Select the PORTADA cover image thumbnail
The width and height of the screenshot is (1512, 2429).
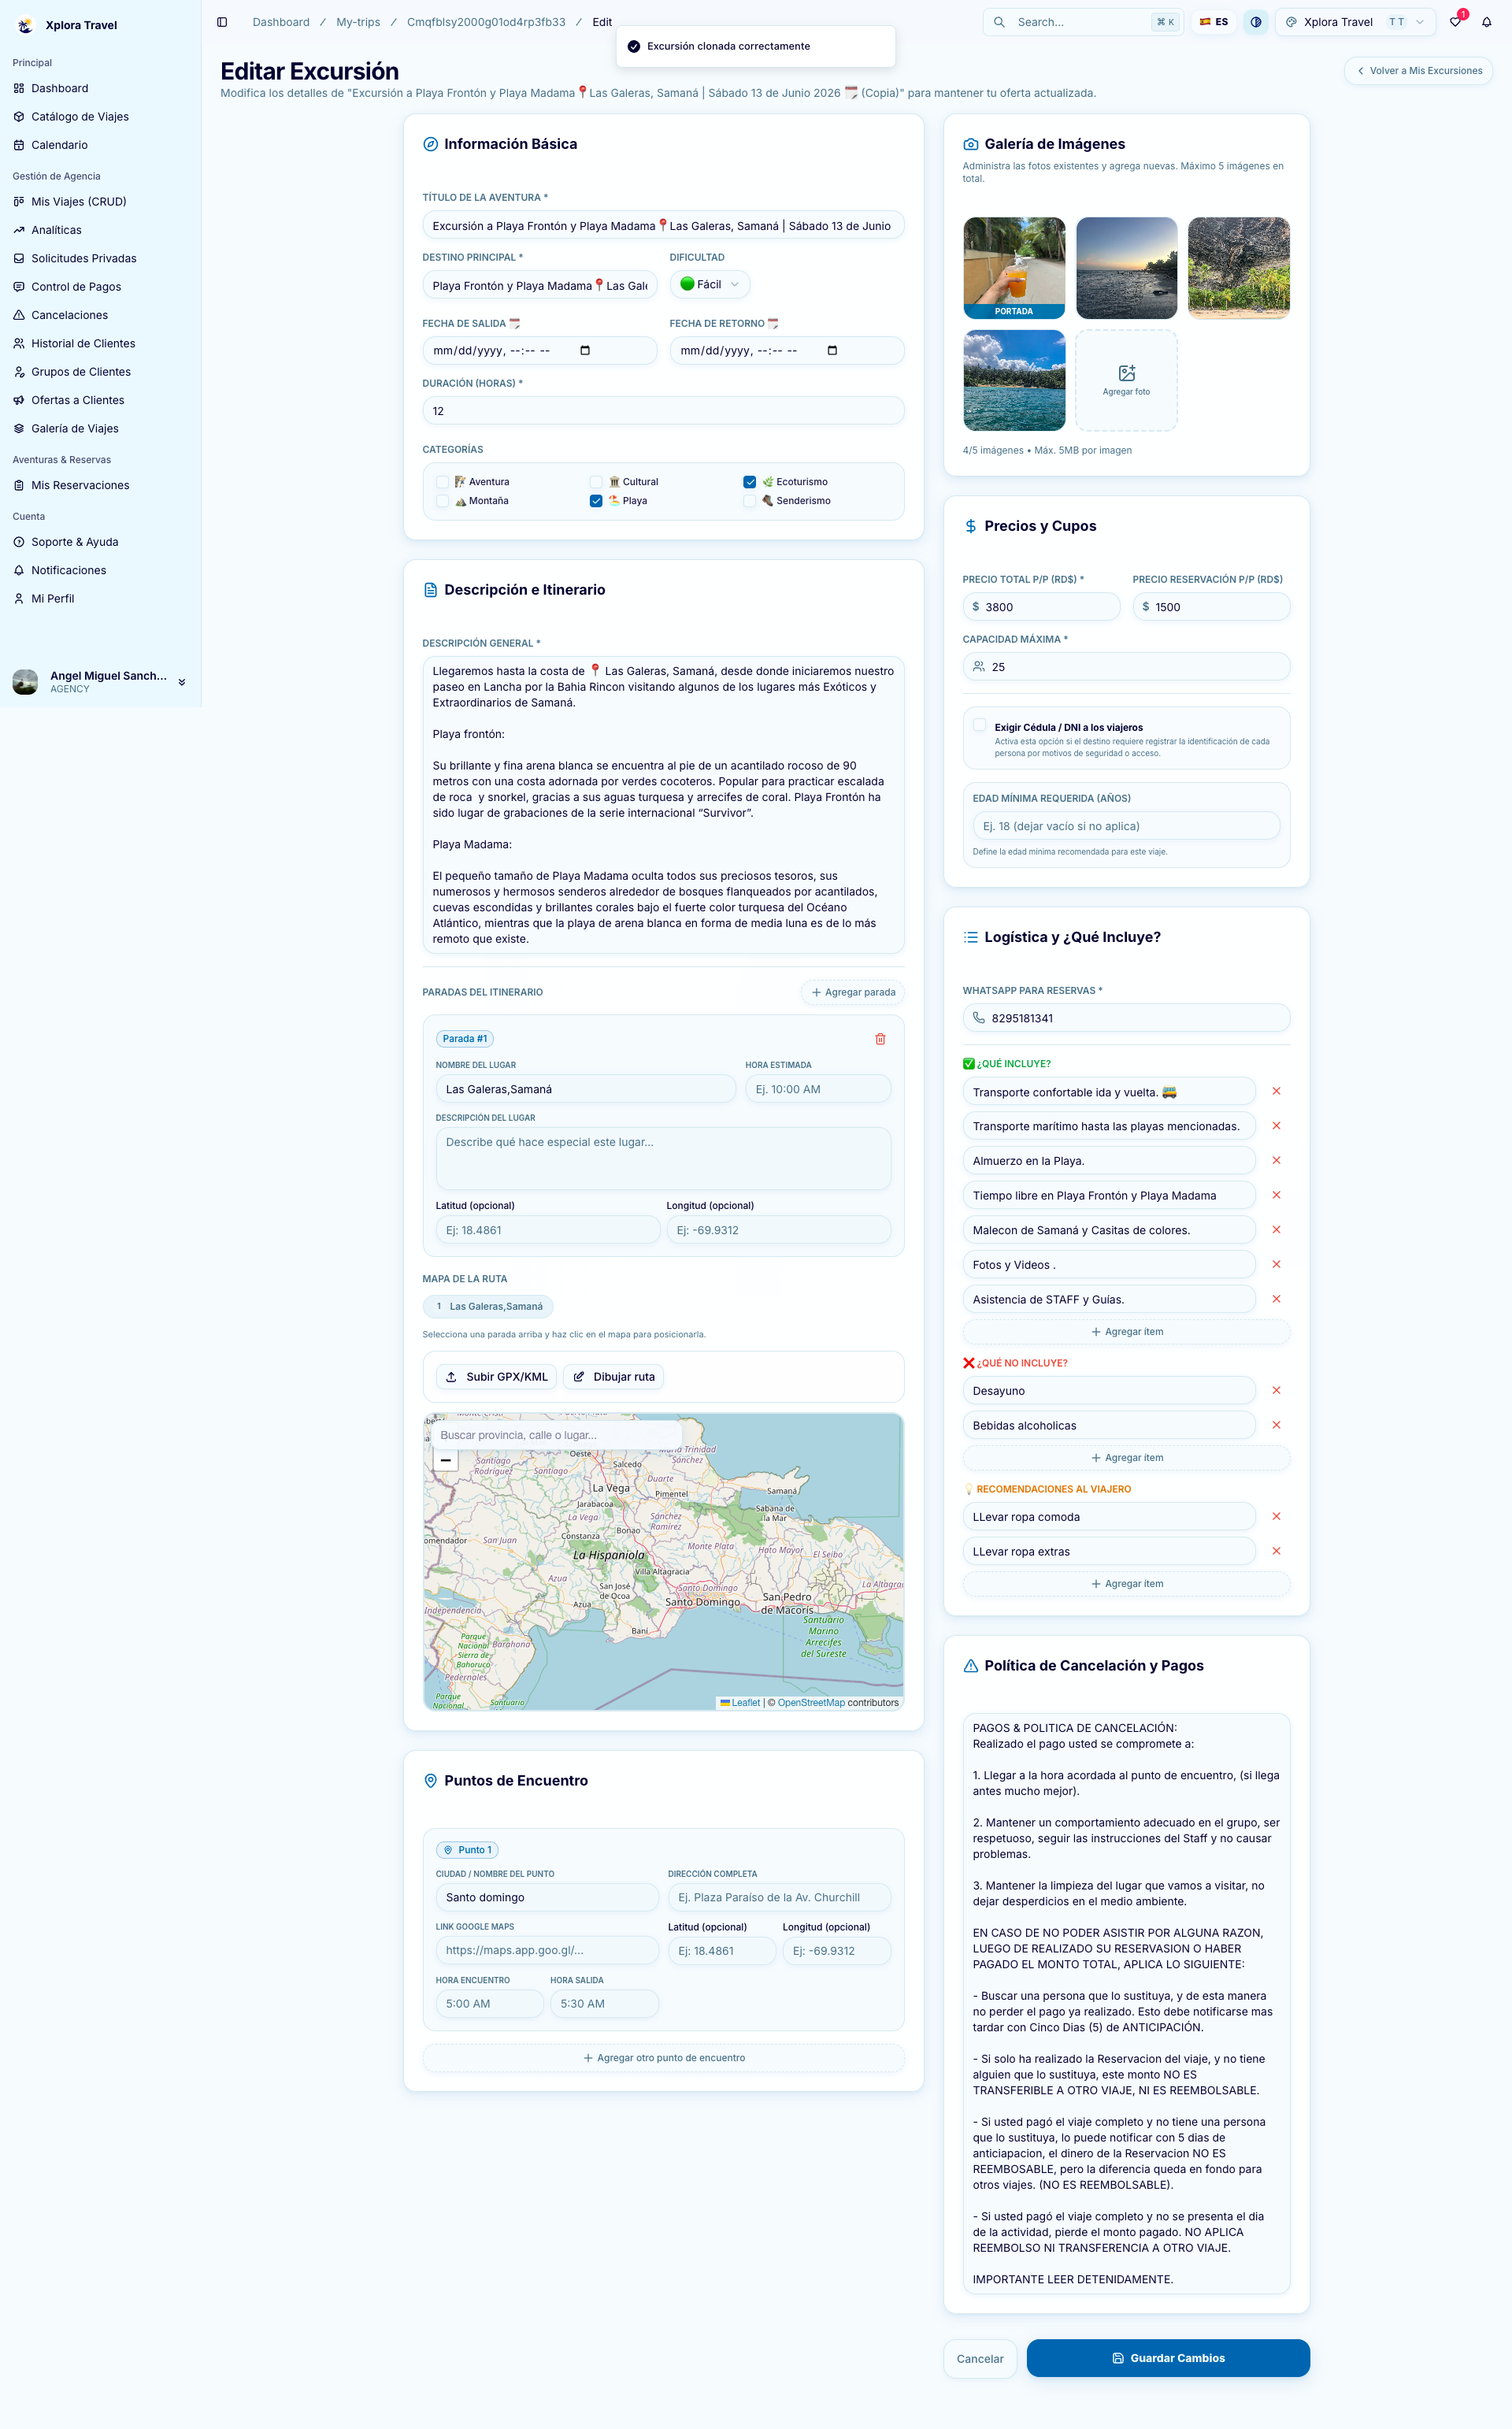[1014, 268]
